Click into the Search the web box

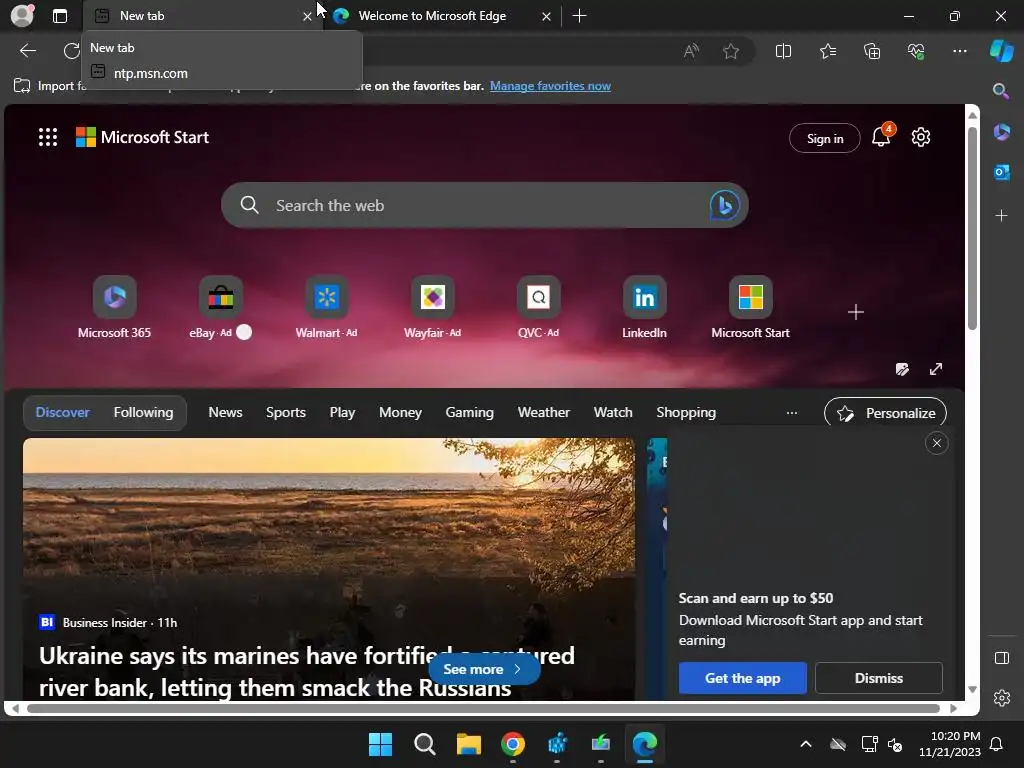pyautogui.click(x=485, y=205)
